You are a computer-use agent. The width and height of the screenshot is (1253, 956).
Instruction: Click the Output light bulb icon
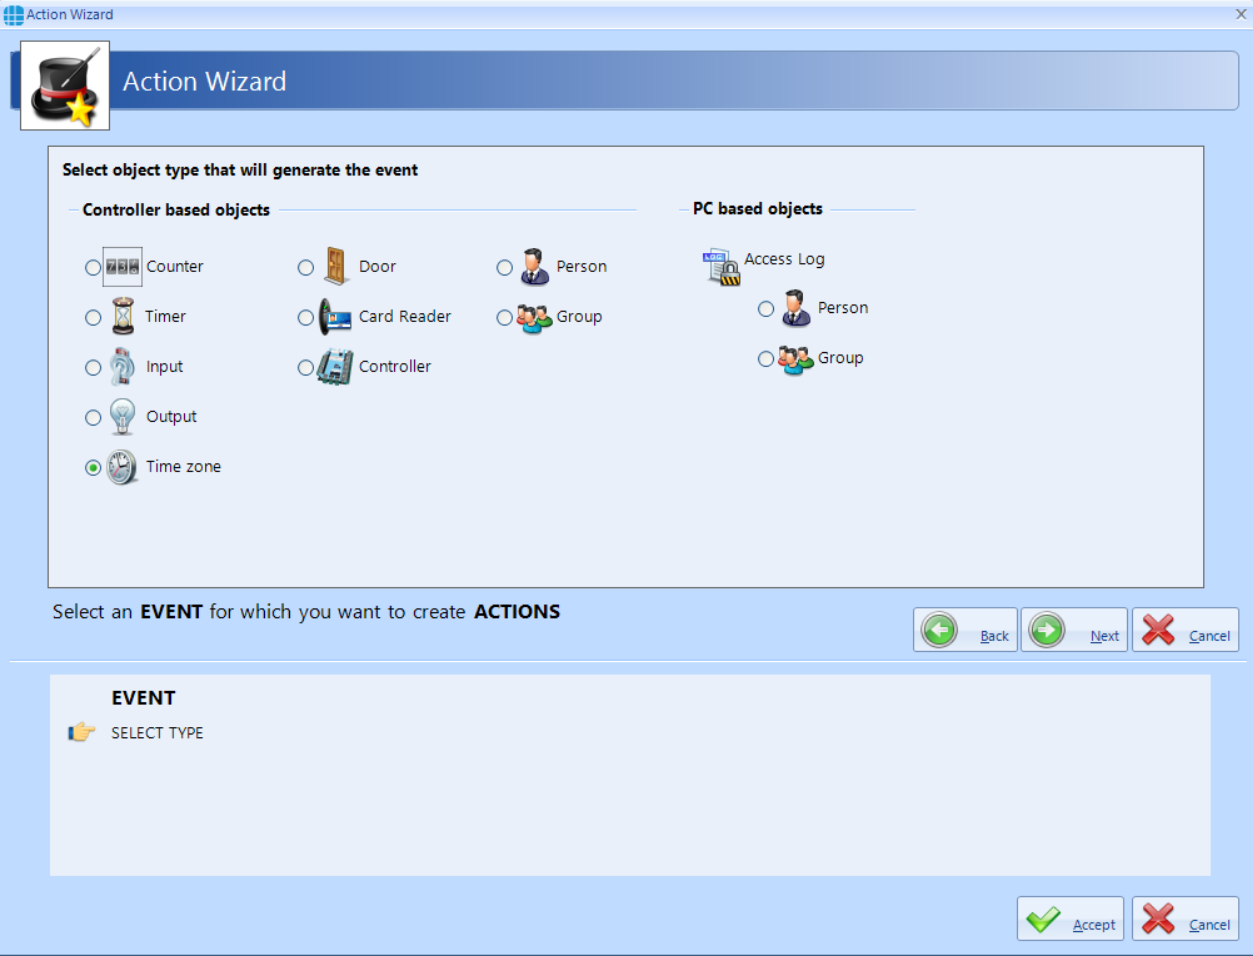point(123,416)
